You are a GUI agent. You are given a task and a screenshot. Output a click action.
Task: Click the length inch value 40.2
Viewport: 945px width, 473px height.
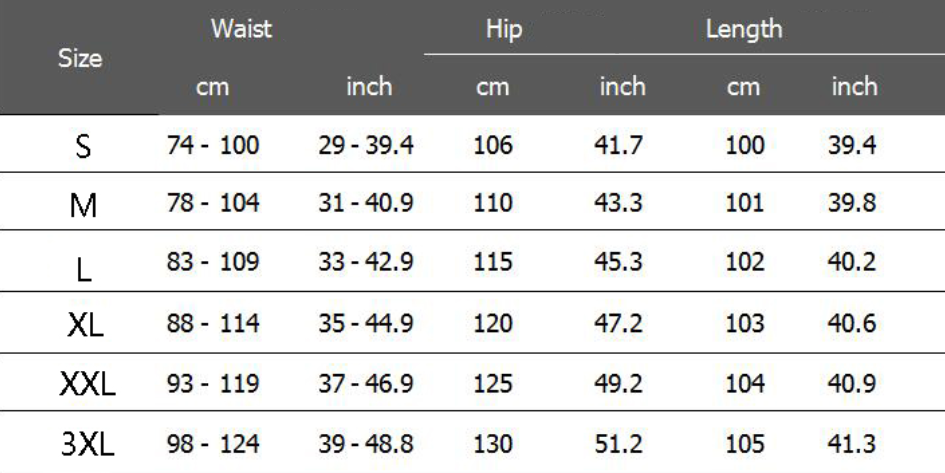click(852, 263)
